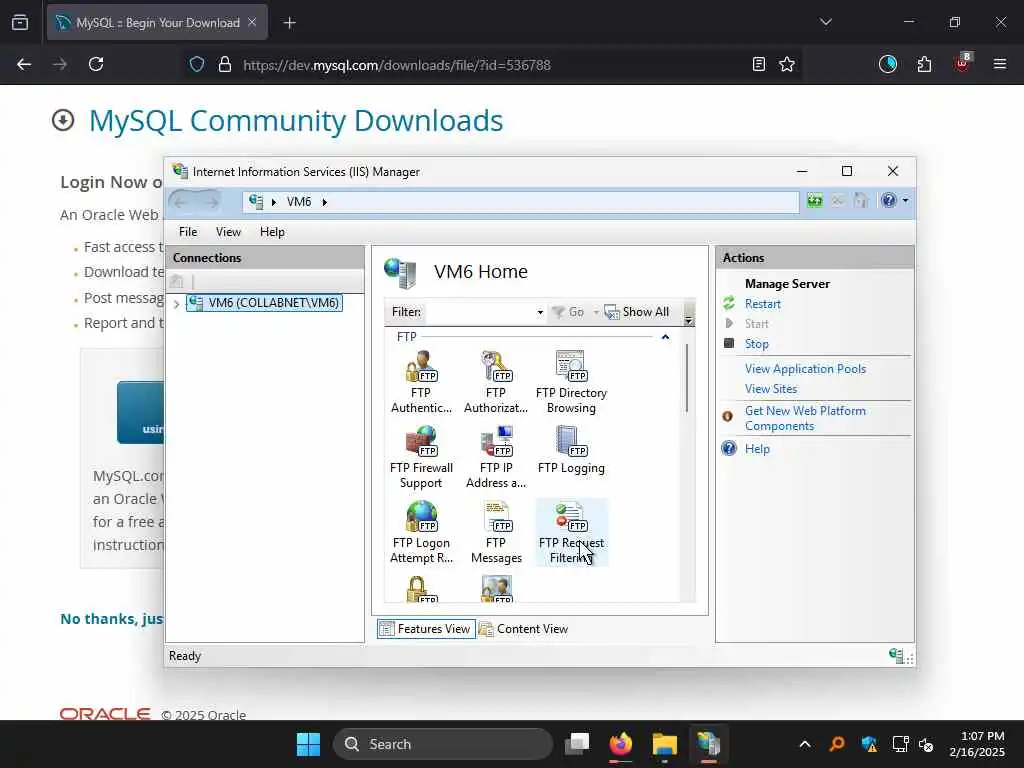Open Firefox account profile icon
This screenshot has height=768, width=1024.
click(888, 64)
